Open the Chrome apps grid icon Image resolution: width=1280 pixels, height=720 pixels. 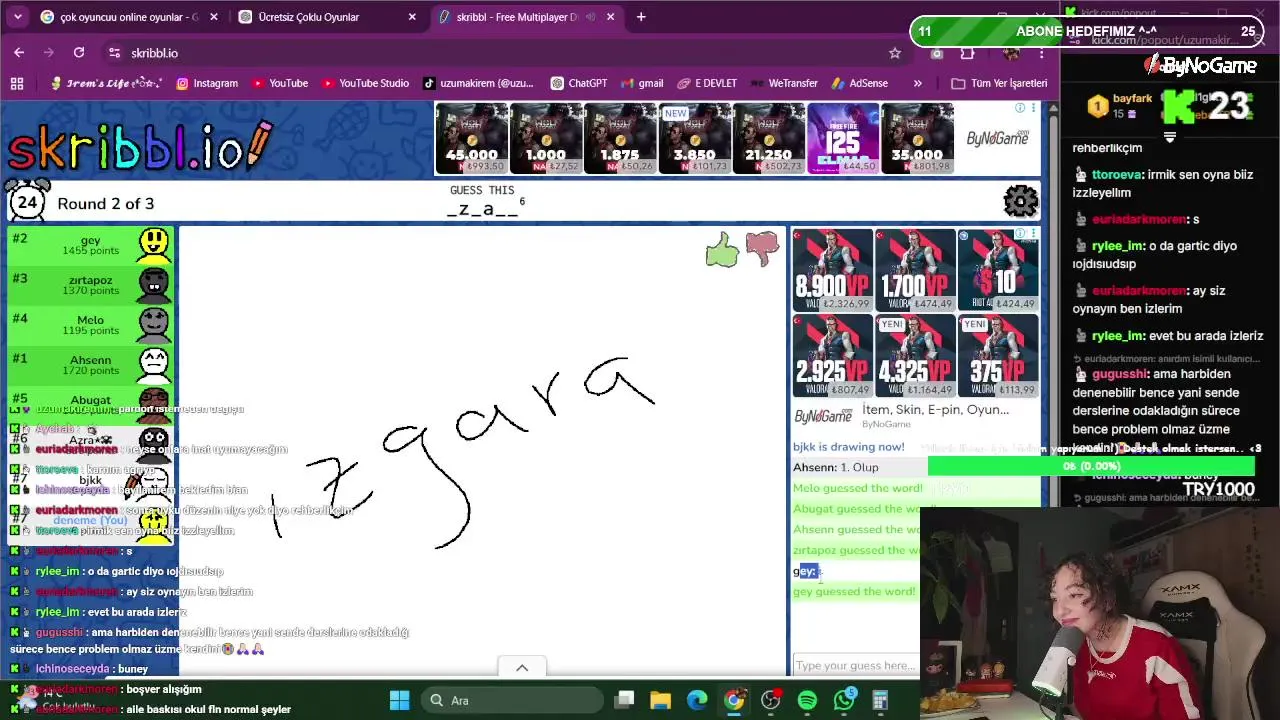pyautogui.click(x=16, y=83)
